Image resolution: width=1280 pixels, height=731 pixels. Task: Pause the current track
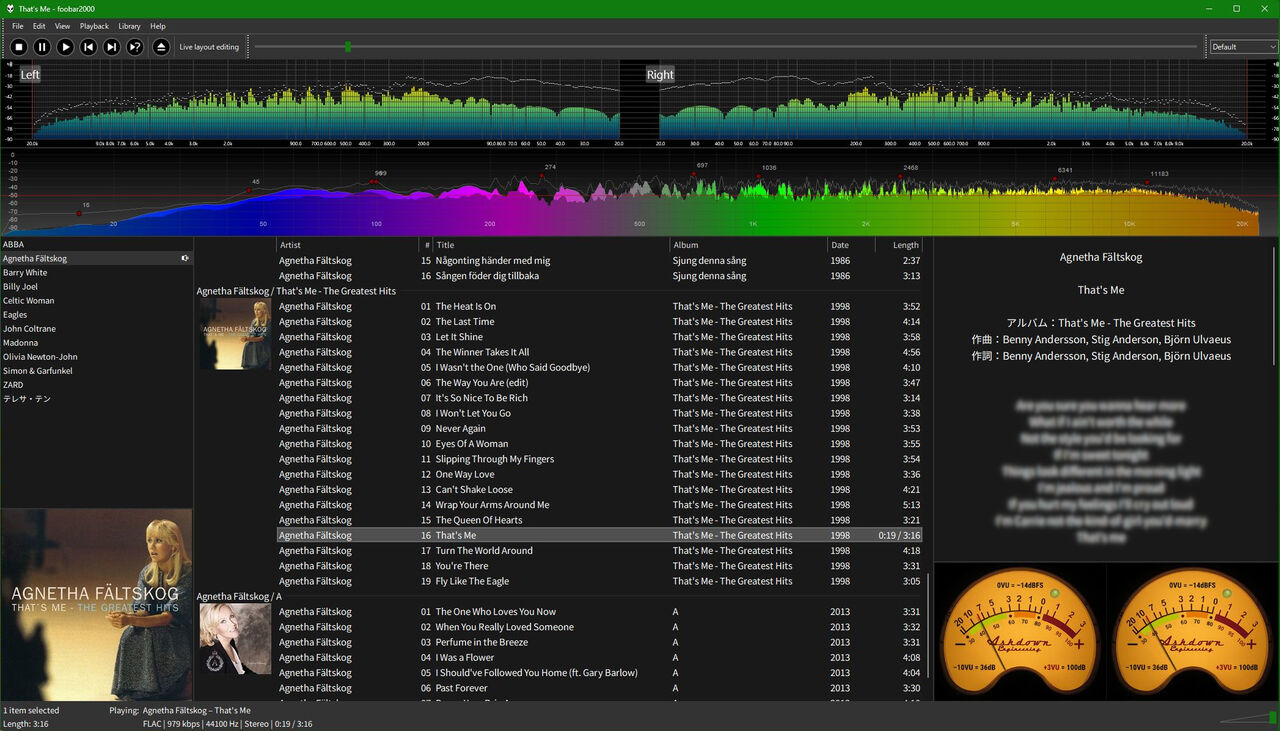tap(42, 46)
